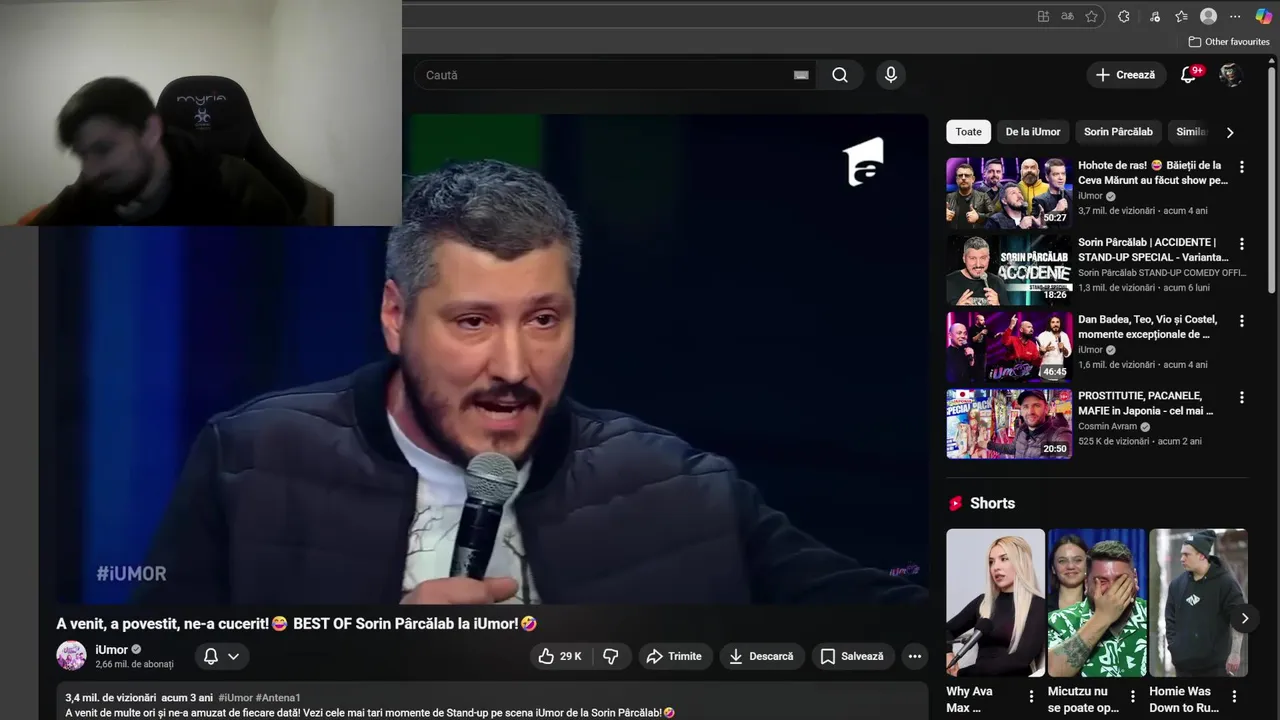Like the video with 29 K thumbs up
Image resolution: width=1280 pixels, height=720 pixels.
pyautogui.click(x=561, y=656)
